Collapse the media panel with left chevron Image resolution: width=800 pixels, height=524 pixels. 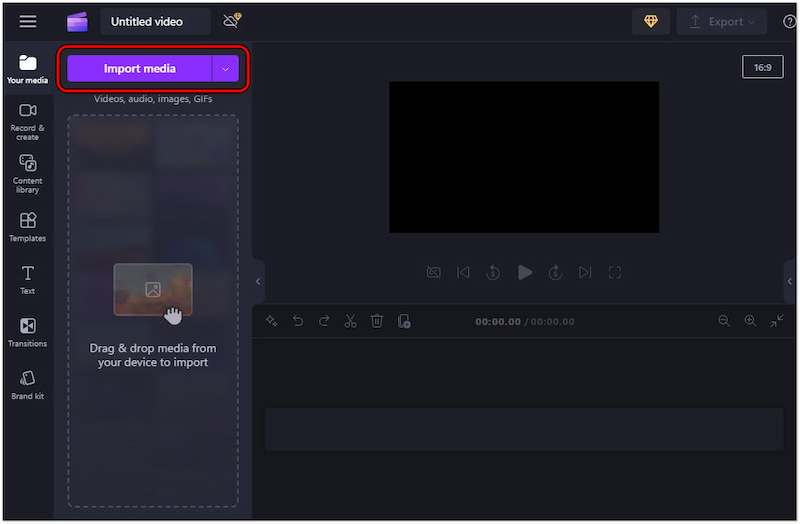(258, 282)
